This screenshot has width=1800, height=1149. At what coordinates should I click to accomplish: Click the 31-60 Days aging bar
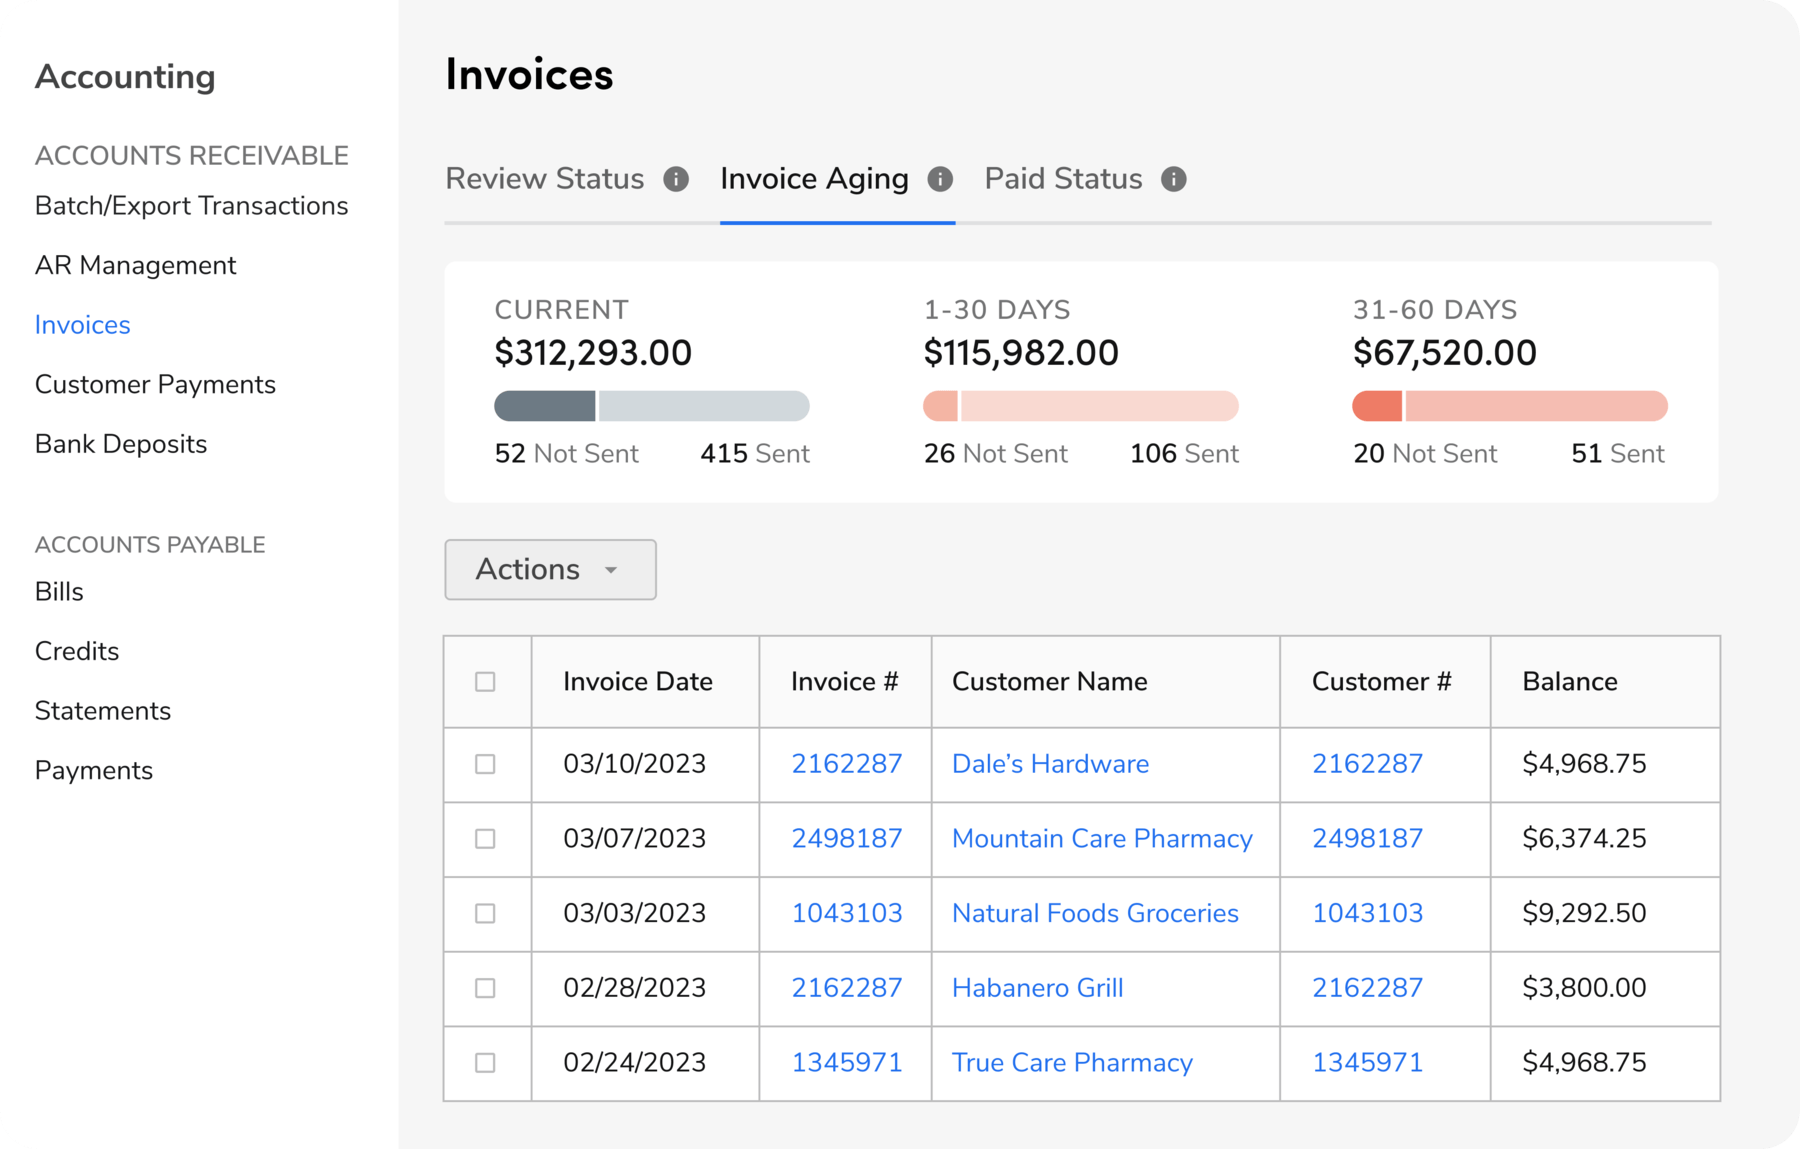click(1509, 406)
